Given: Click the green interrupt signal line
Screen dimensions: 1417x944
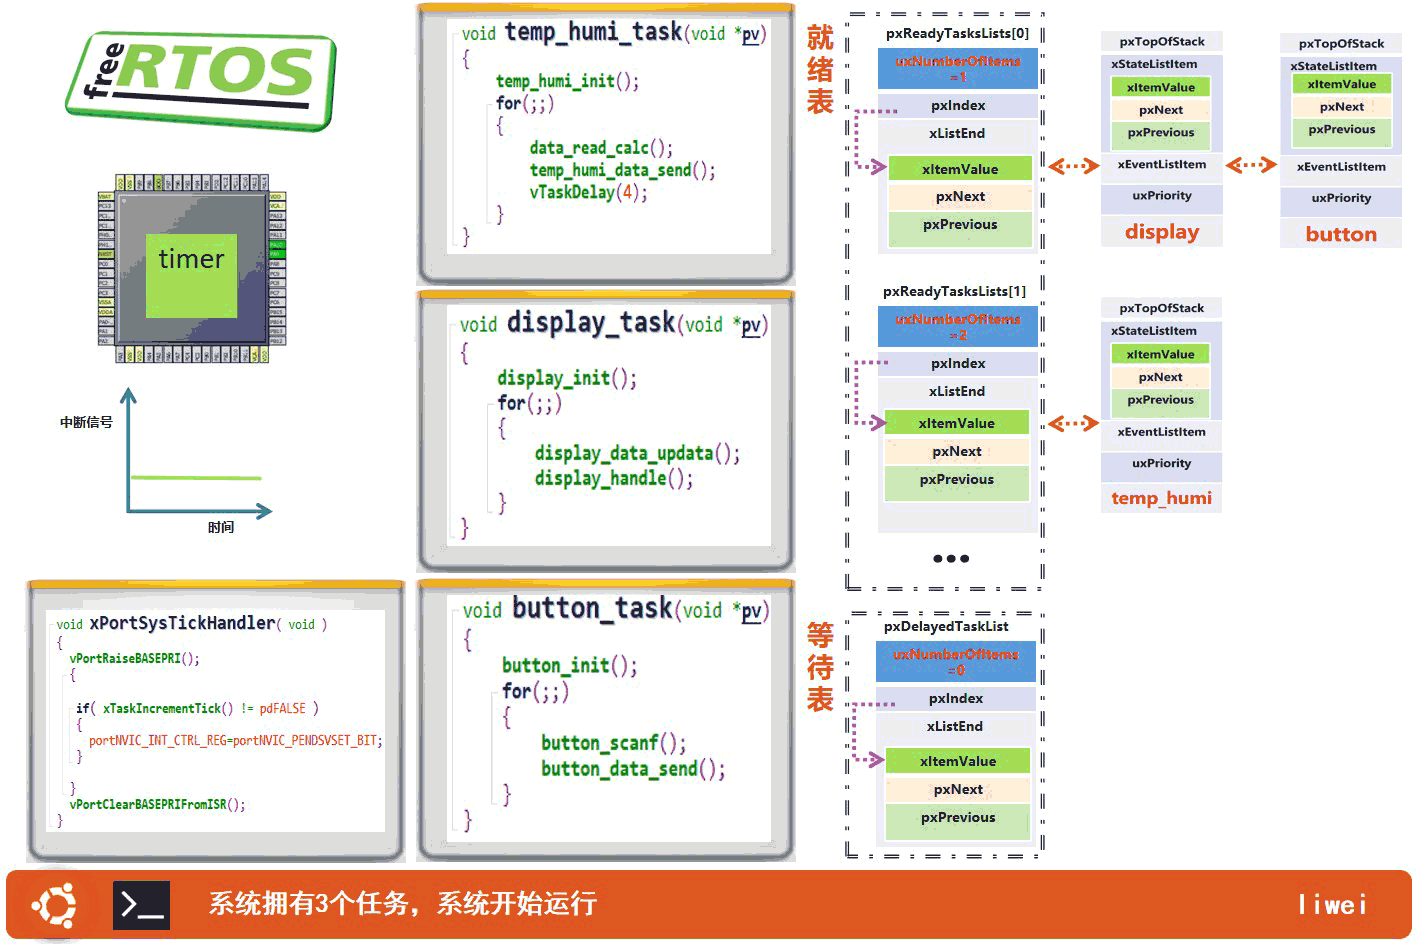Looking at the screenshot, I should [196, 478].
